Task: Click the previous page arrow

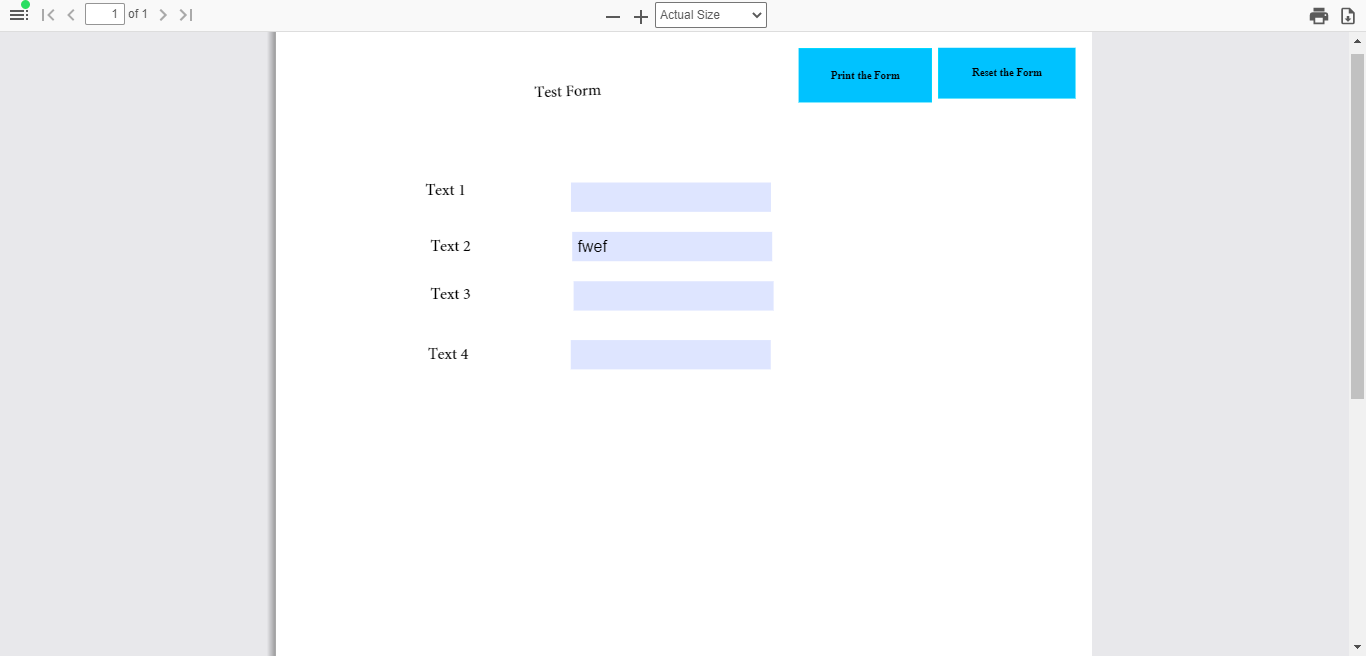Action: 70,14
